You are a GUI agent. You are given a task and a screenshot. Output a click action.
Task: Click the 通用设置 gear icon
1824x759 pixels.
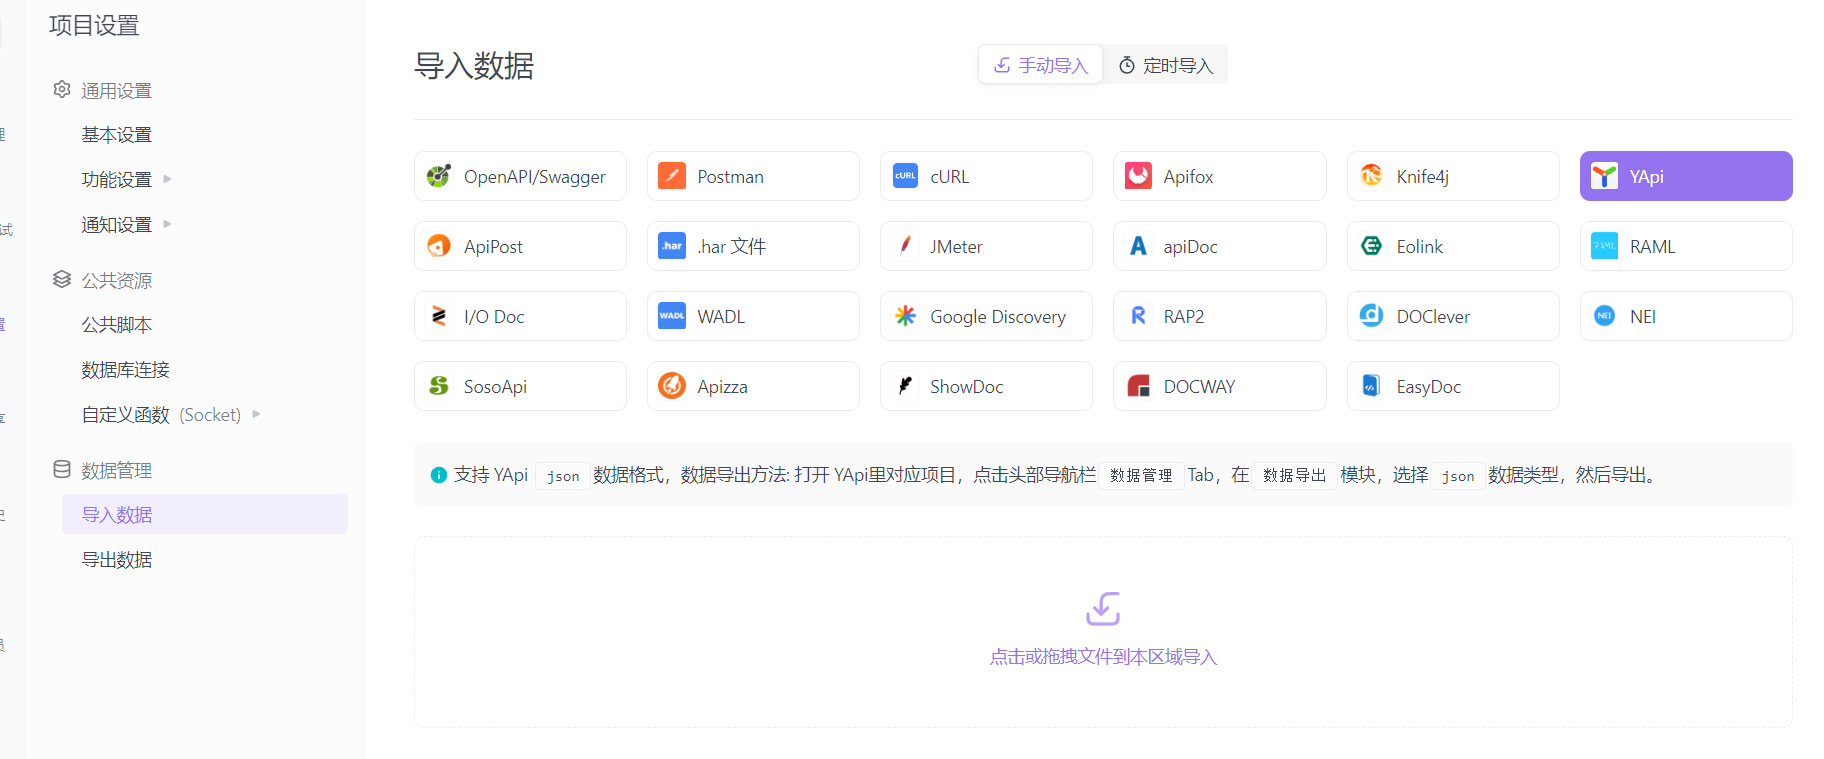pyautogui.click(x=62, y=90)
